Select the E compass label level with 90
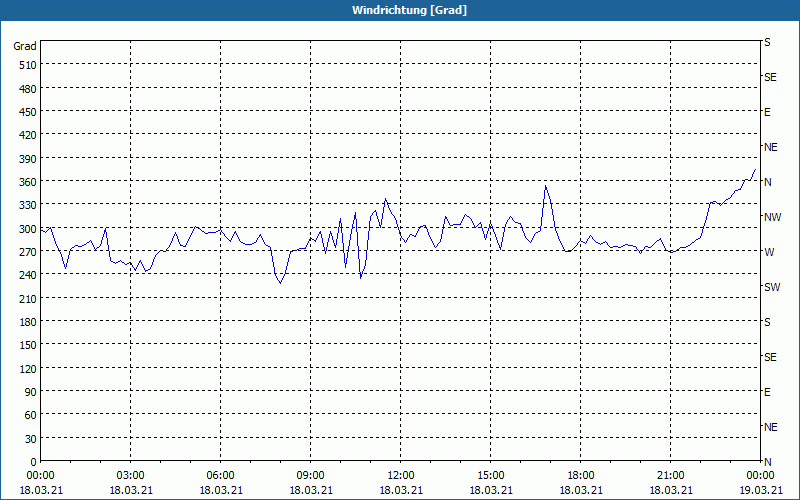 point(767,392)
